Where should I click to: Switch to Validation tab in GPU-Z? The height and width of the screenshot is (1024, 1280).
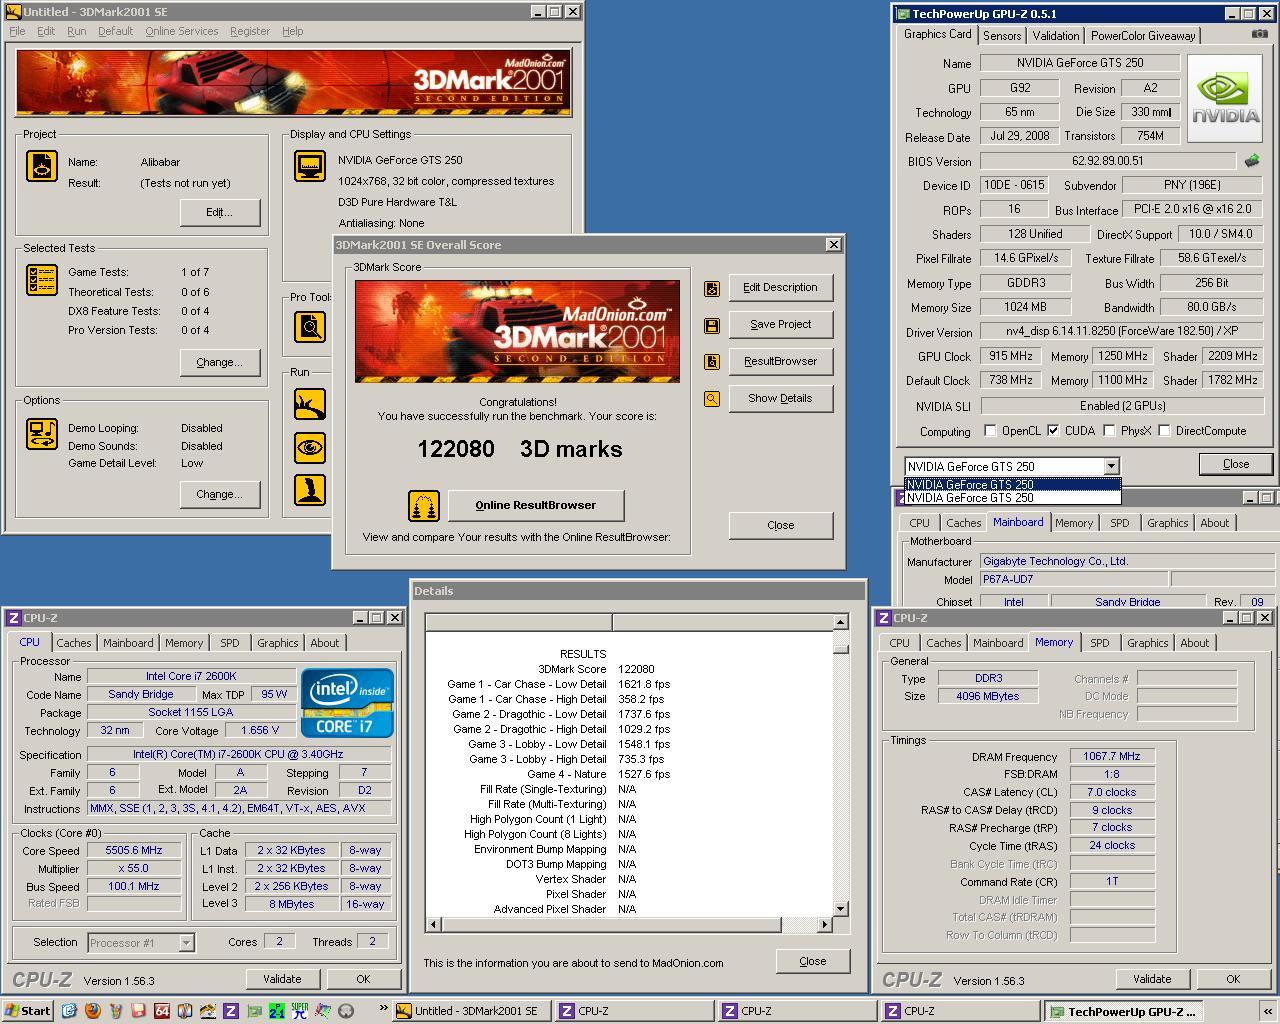[1056, 35]
